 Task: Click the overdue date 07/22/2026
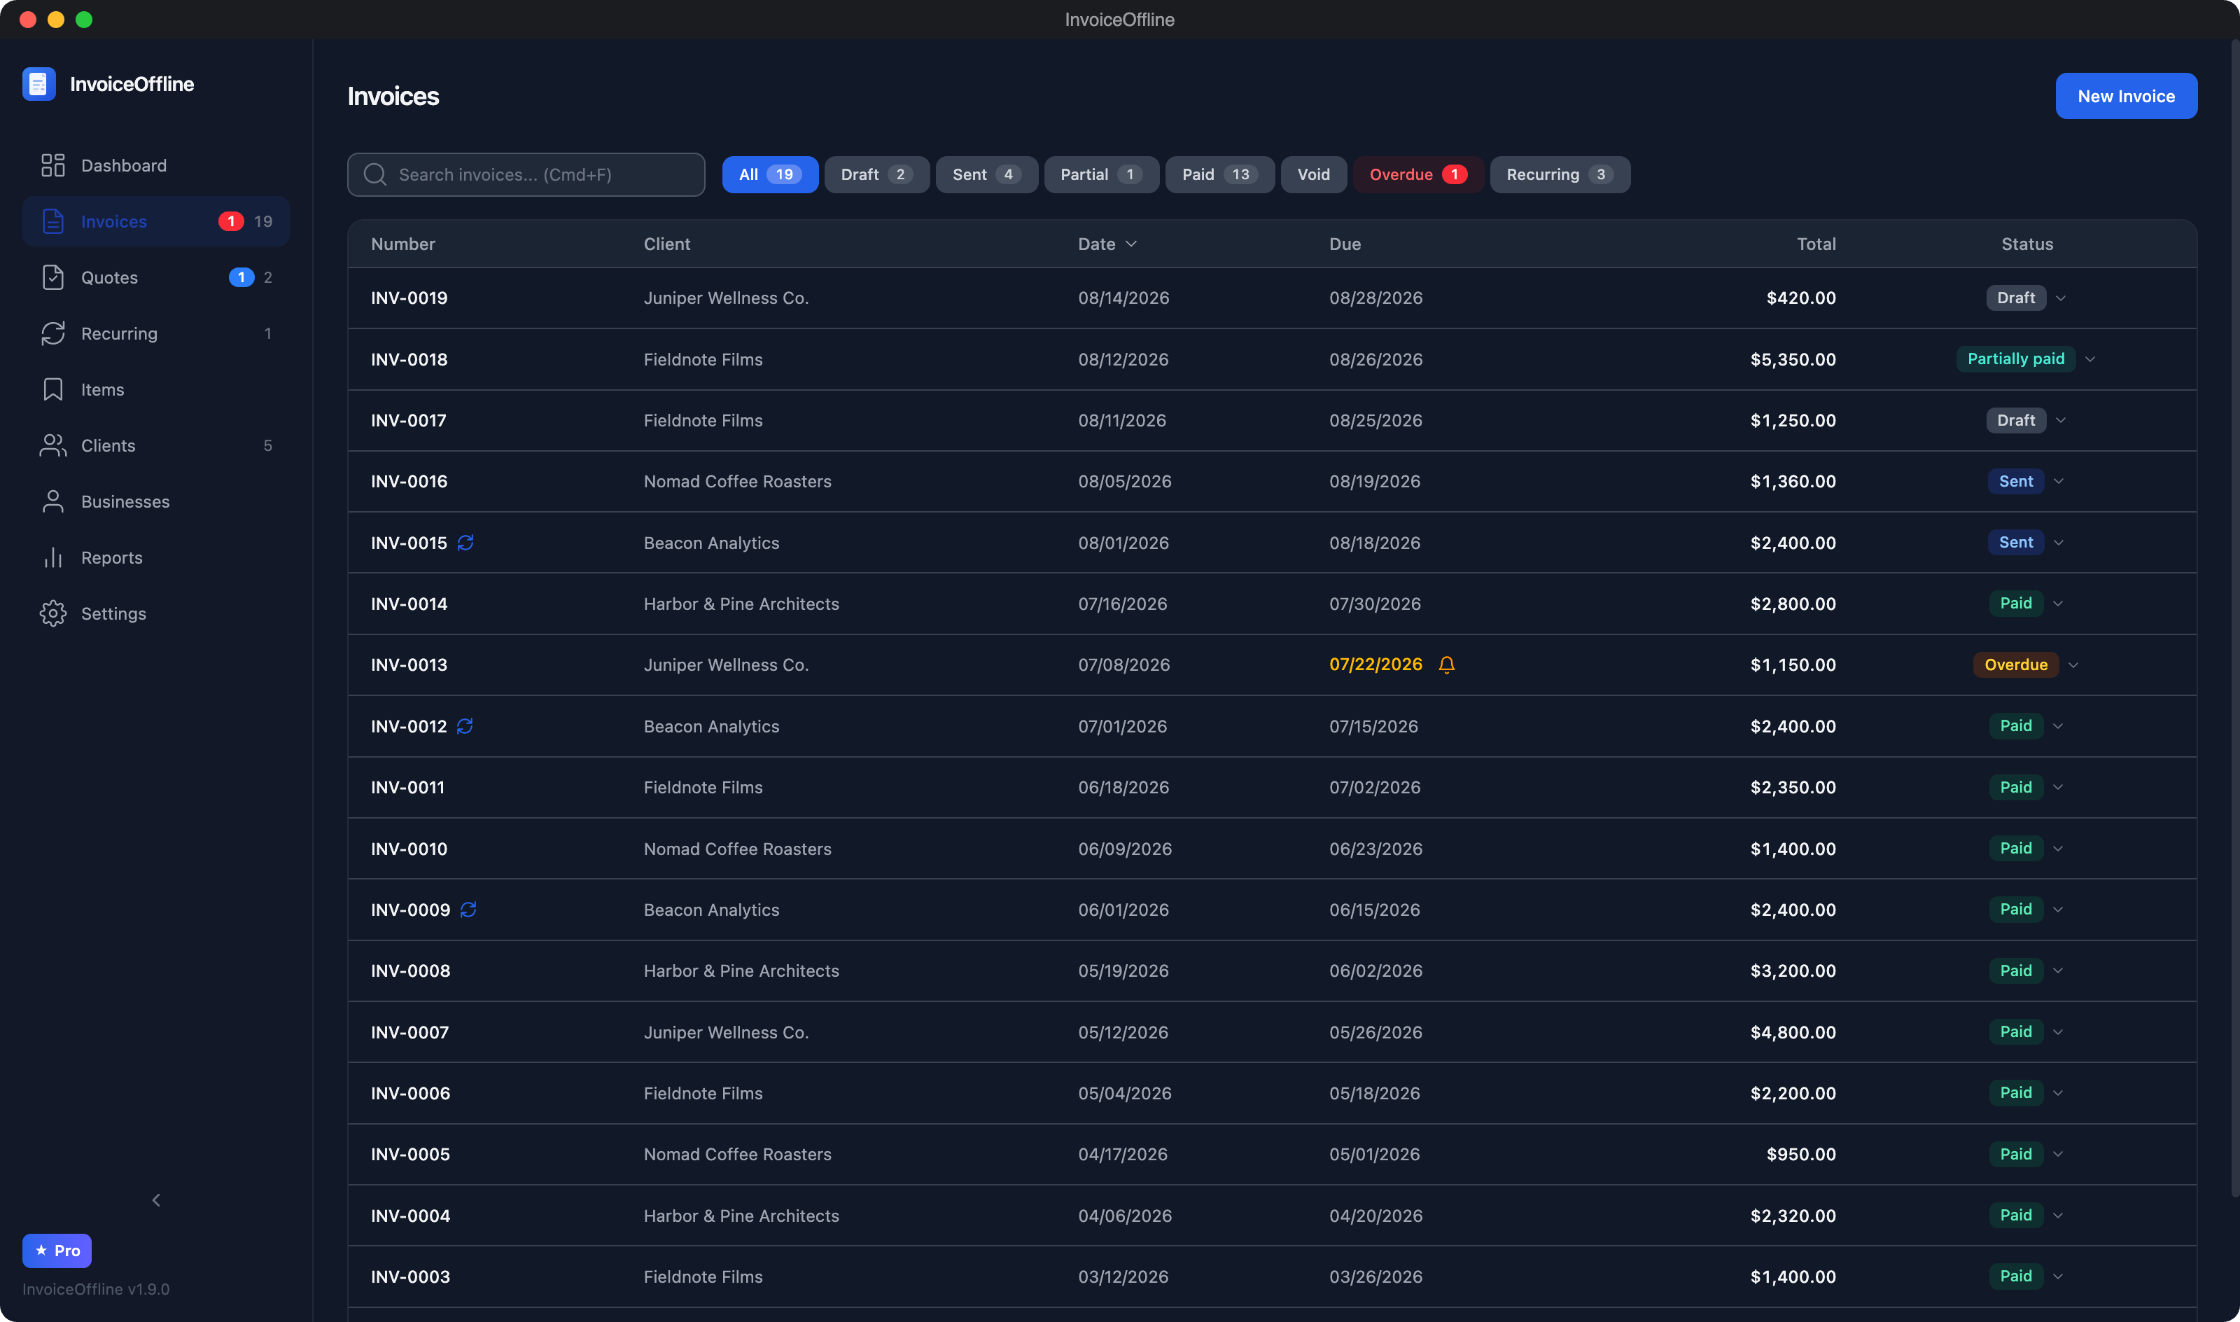(1375, 665)
